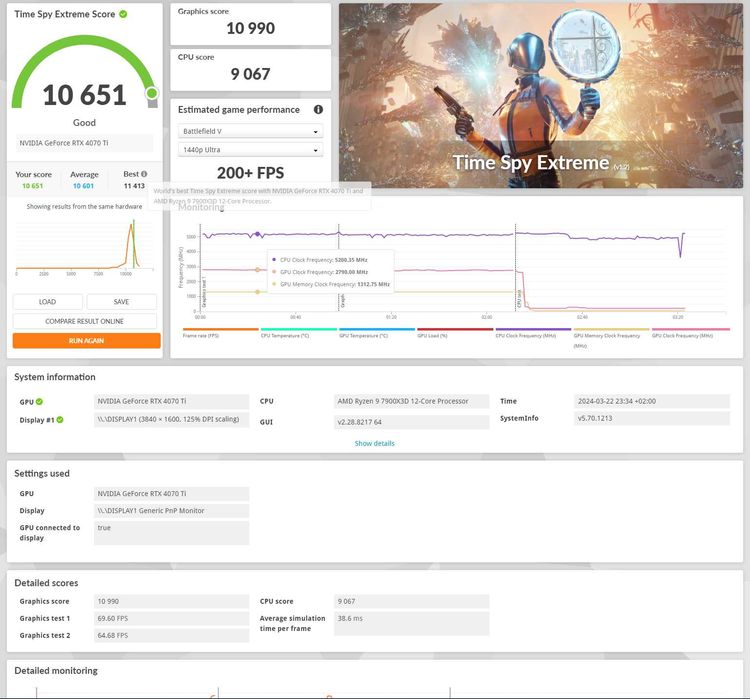Click the score distribution histogram peak
This screenshot has height=699, width=750.
click(132, 226)
